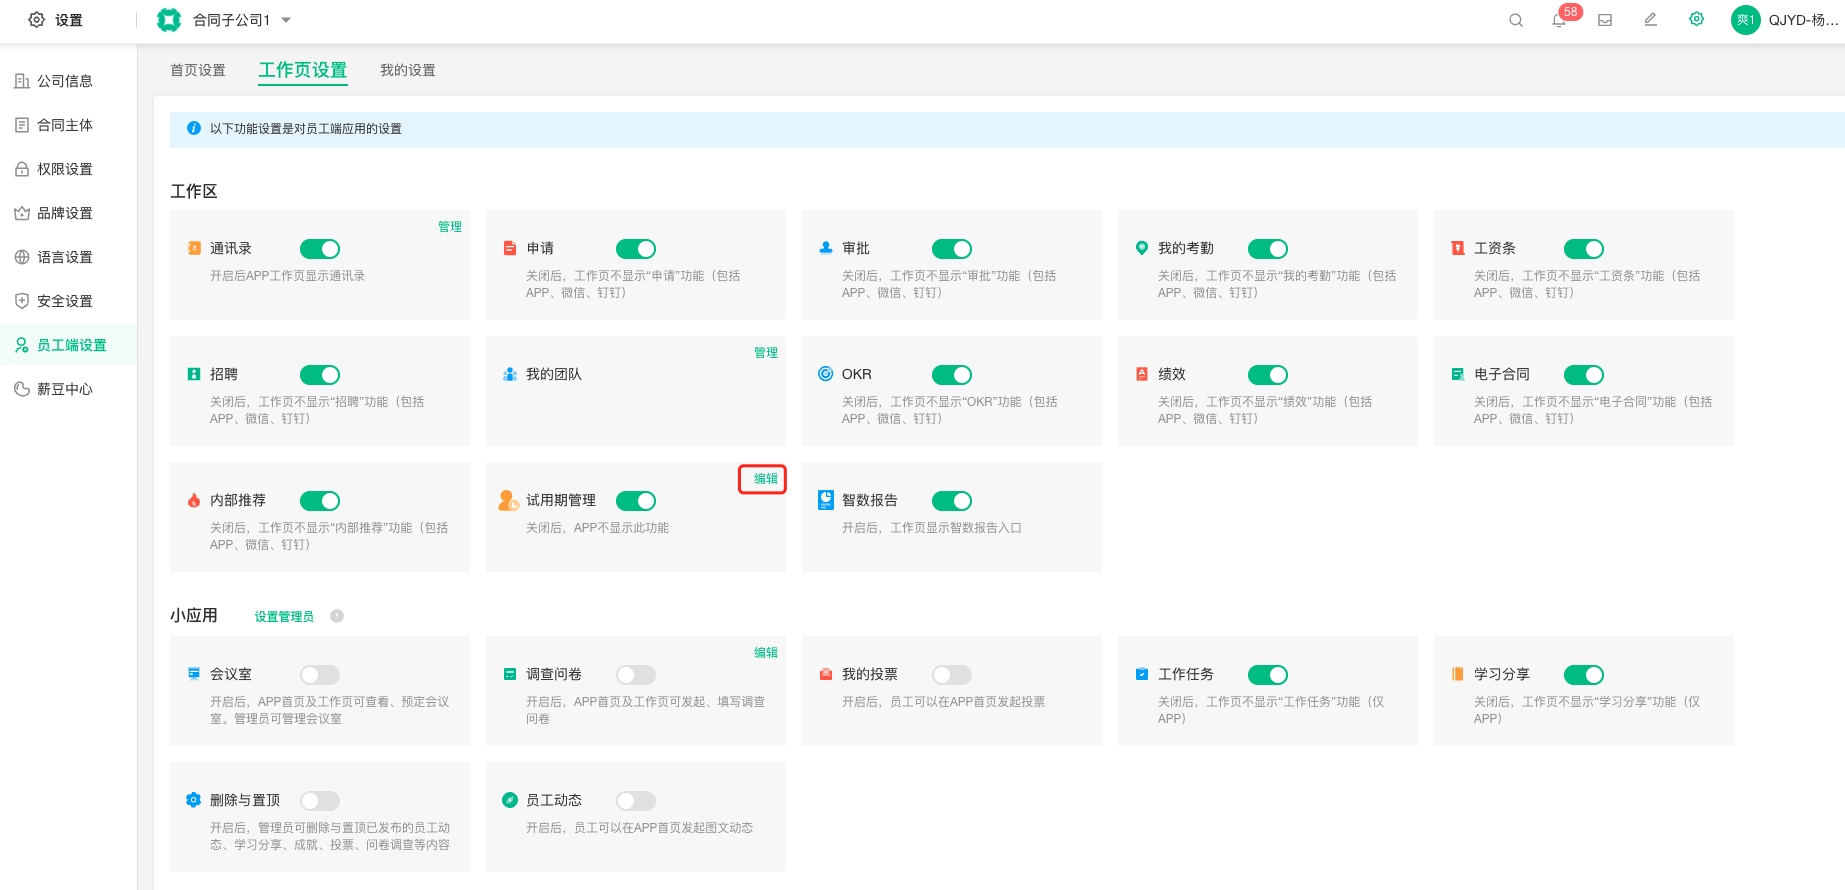Go to 薪豆中心 in the sidebar
The image size is (1845, 890).
(65, 389)
